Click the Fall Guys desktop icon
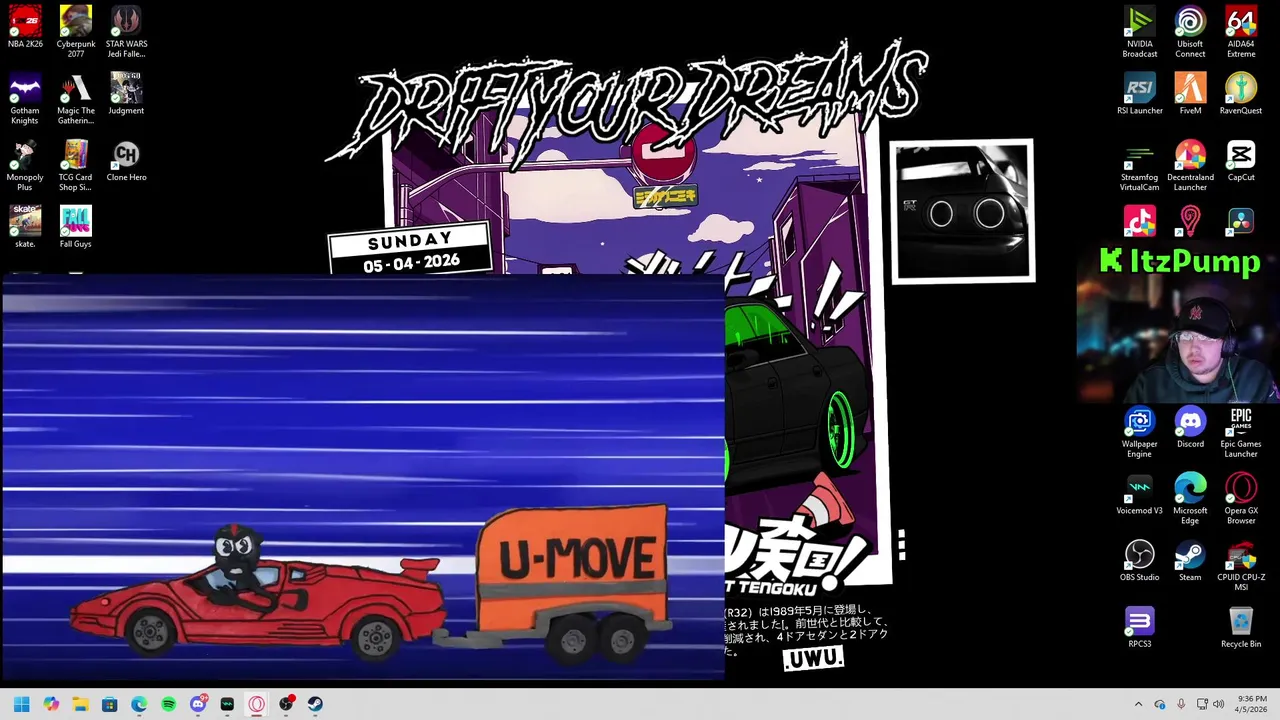The image size is (1280, 720). pyautogui.click(x=76, y=227)
